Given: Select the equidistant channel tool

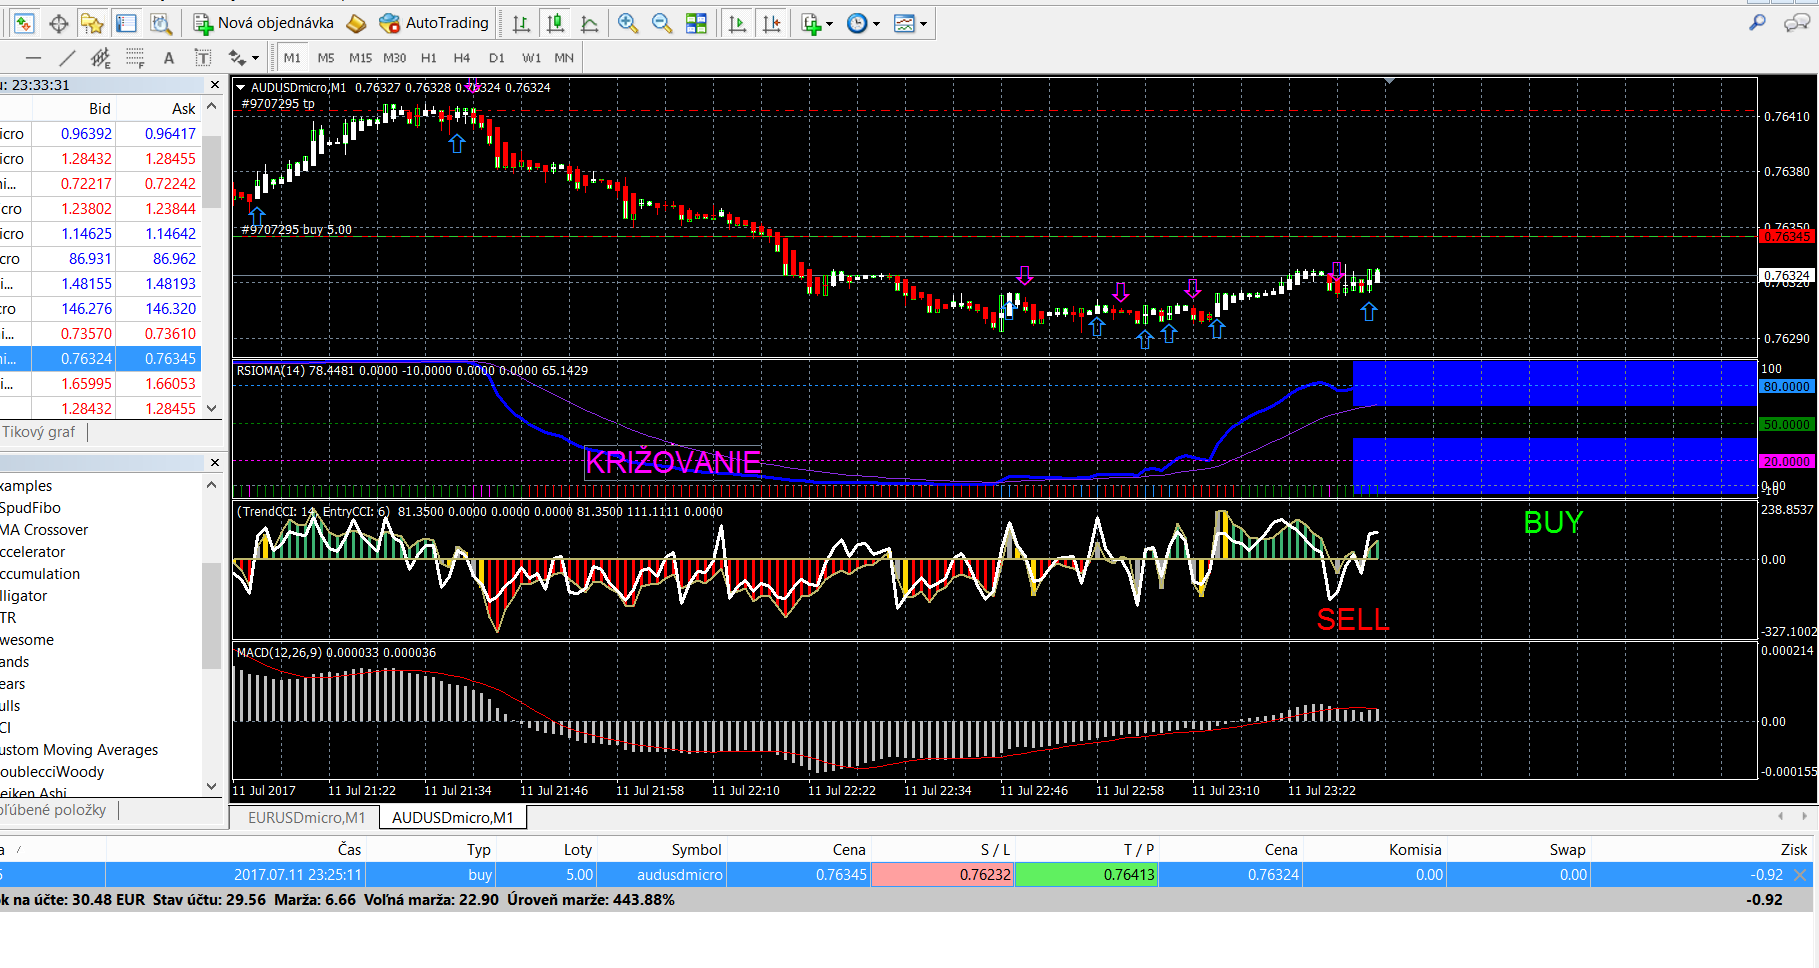Looking at the screenshot, I should [x=100, y=58].
